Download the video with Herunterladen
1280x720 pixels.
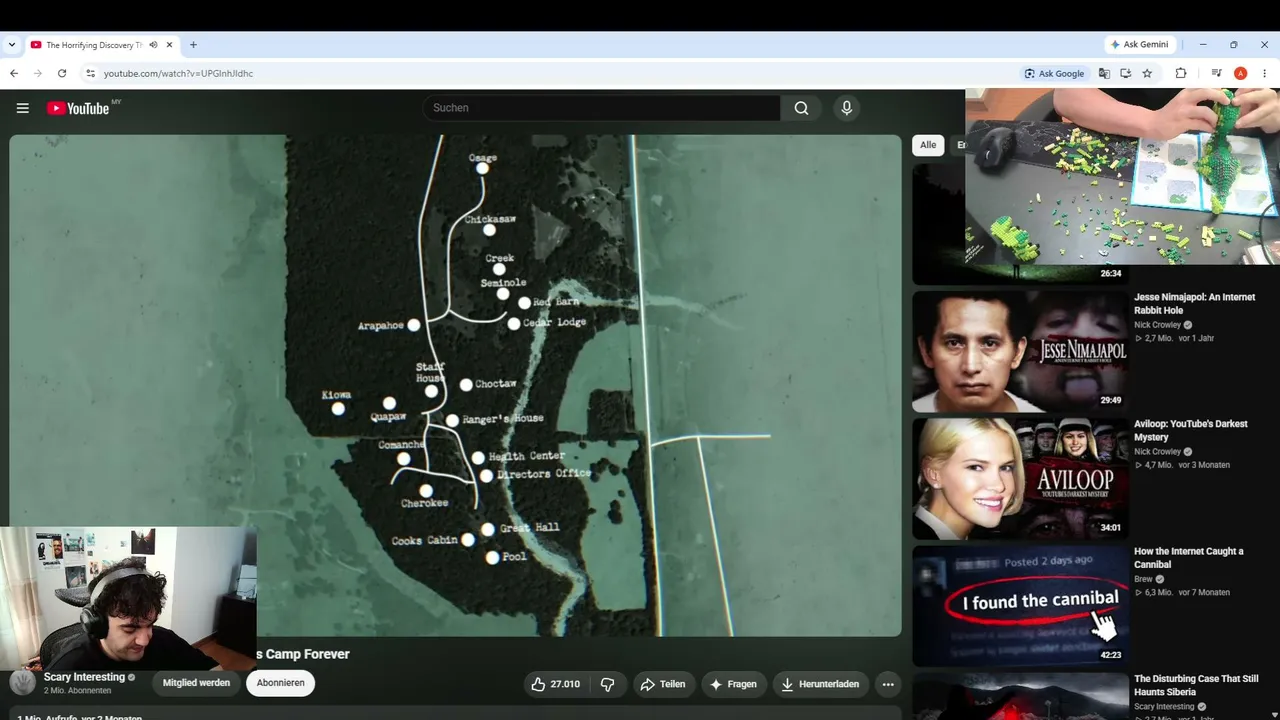tap(820, 684)
